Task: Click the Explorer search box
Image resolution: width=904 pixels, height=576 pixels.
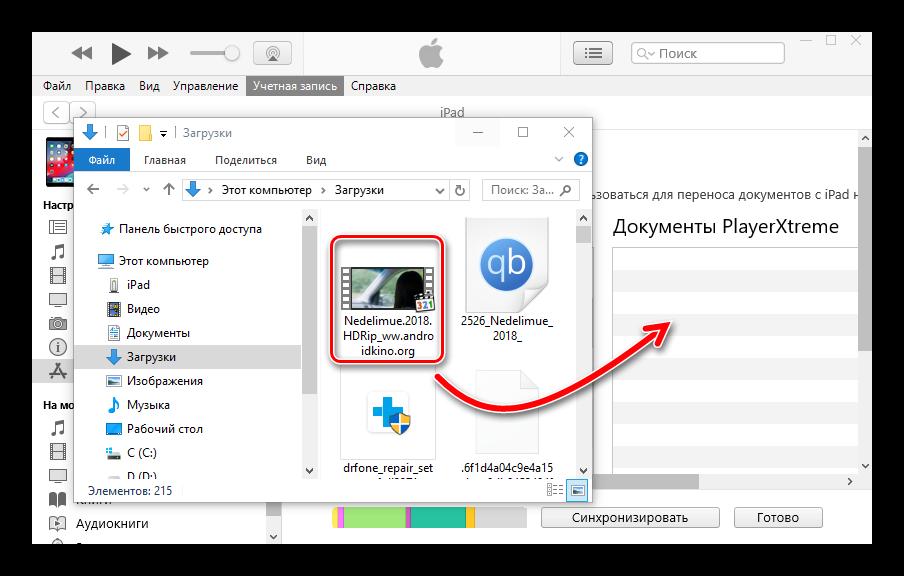Action: pos(530,190)
